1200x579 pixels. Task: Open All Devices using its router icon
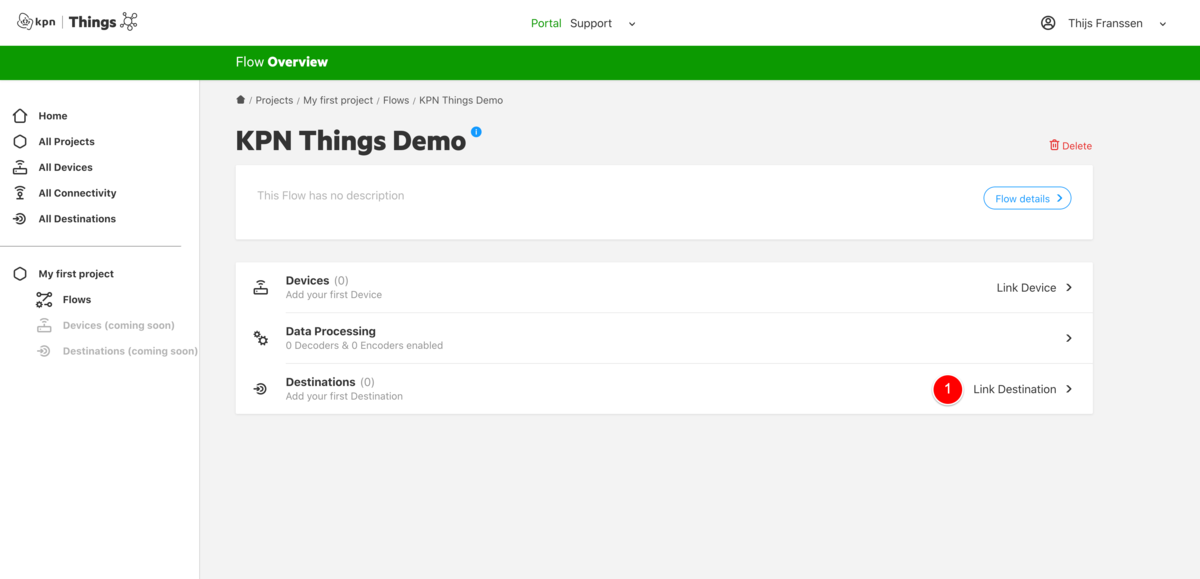click(x=20, y=167)
